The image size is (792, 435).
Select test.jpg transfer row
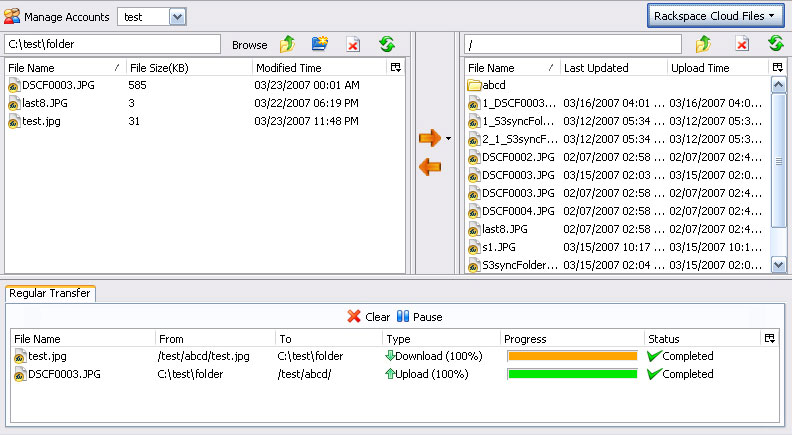pos(394,356)
